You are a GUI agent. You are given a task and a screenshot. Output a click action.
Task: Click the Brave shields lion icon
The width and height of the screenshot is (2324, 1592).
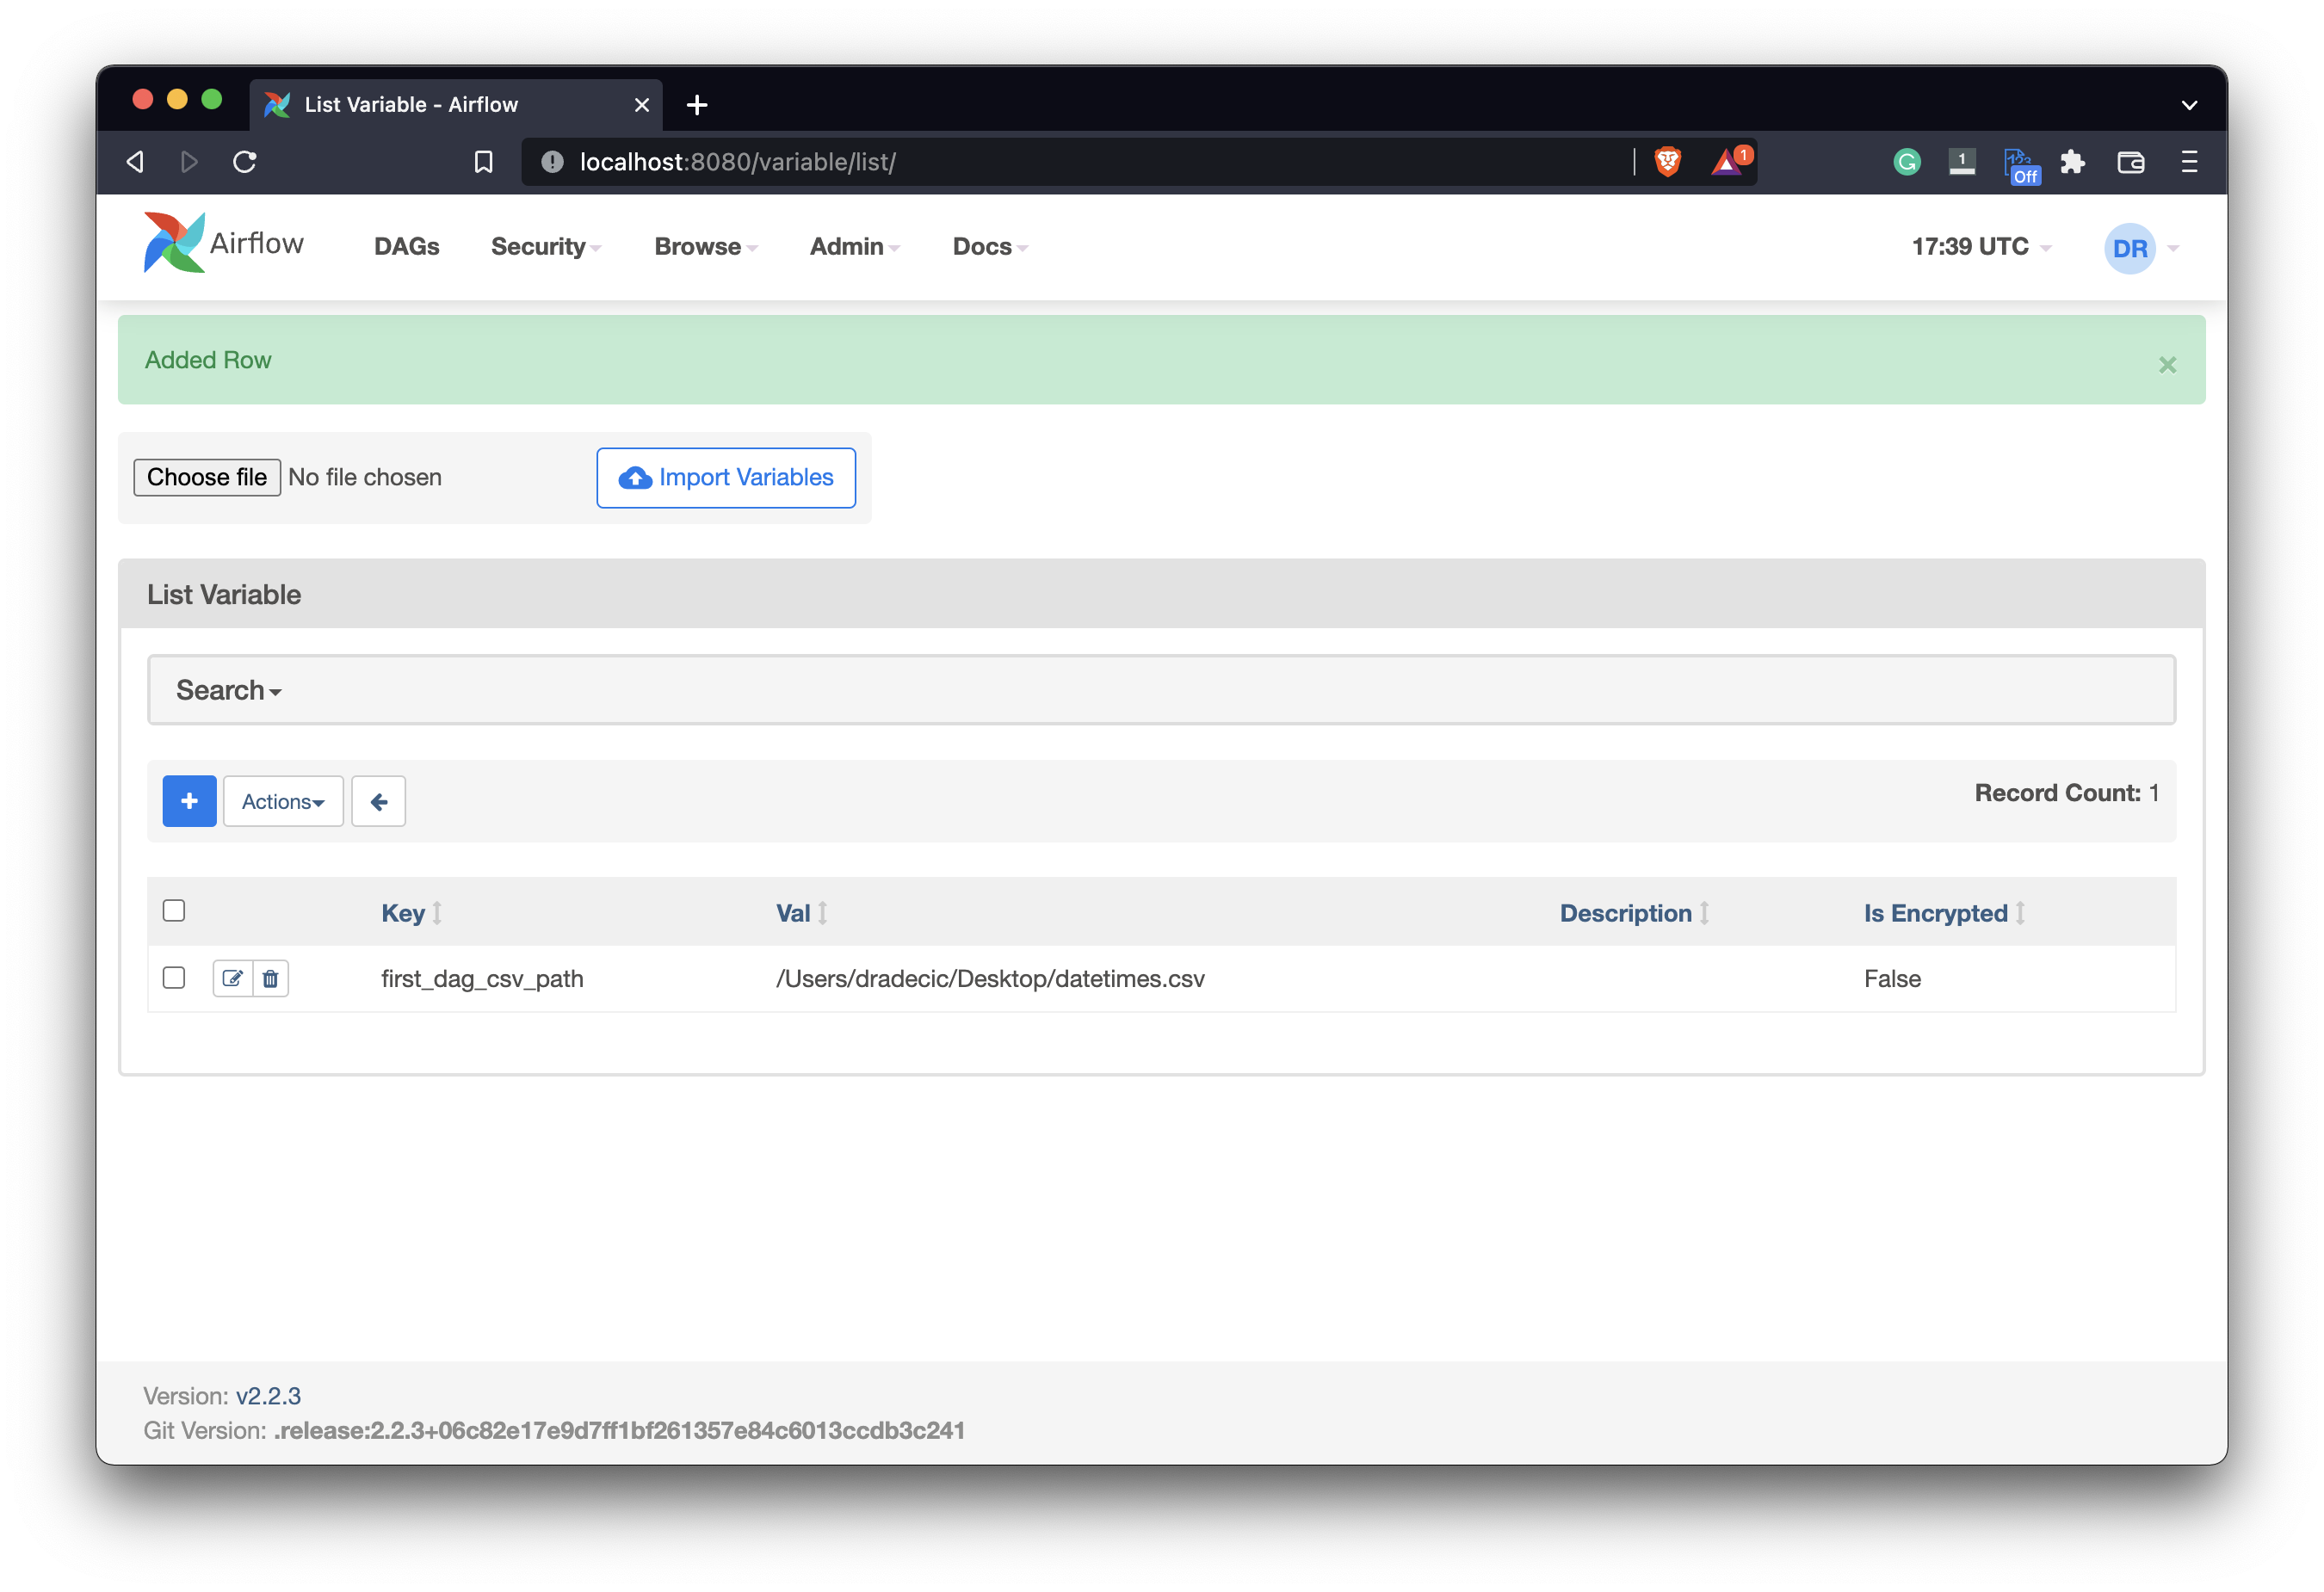(1667, 162)
